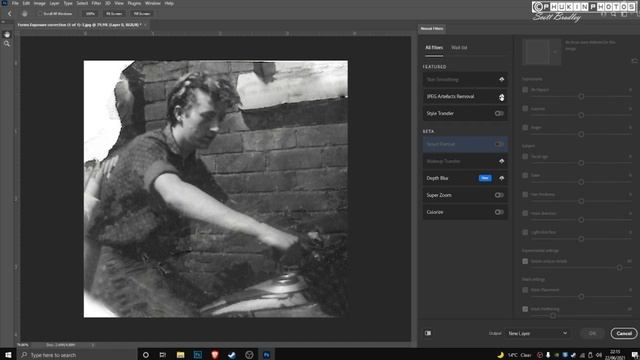Adjust the Be Happy slider handle

click(581, 96)
